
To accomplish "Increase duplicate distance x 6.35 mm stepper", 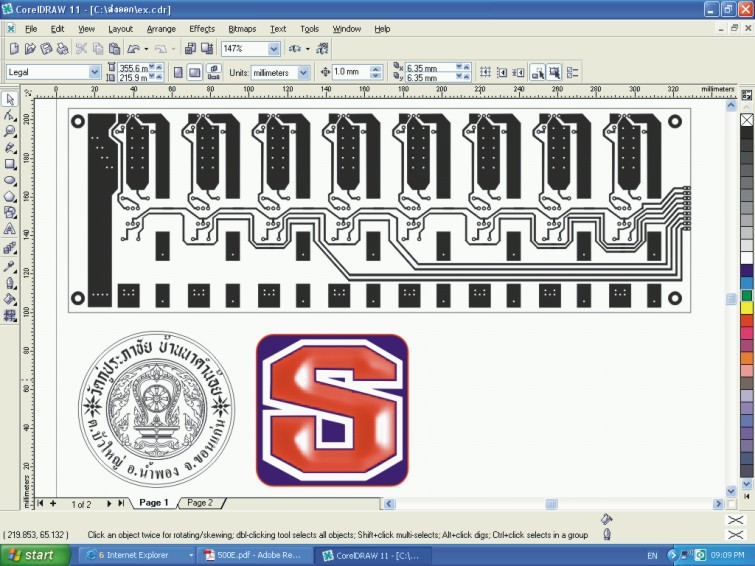I will pyautogui.click(x=466, y=66).
